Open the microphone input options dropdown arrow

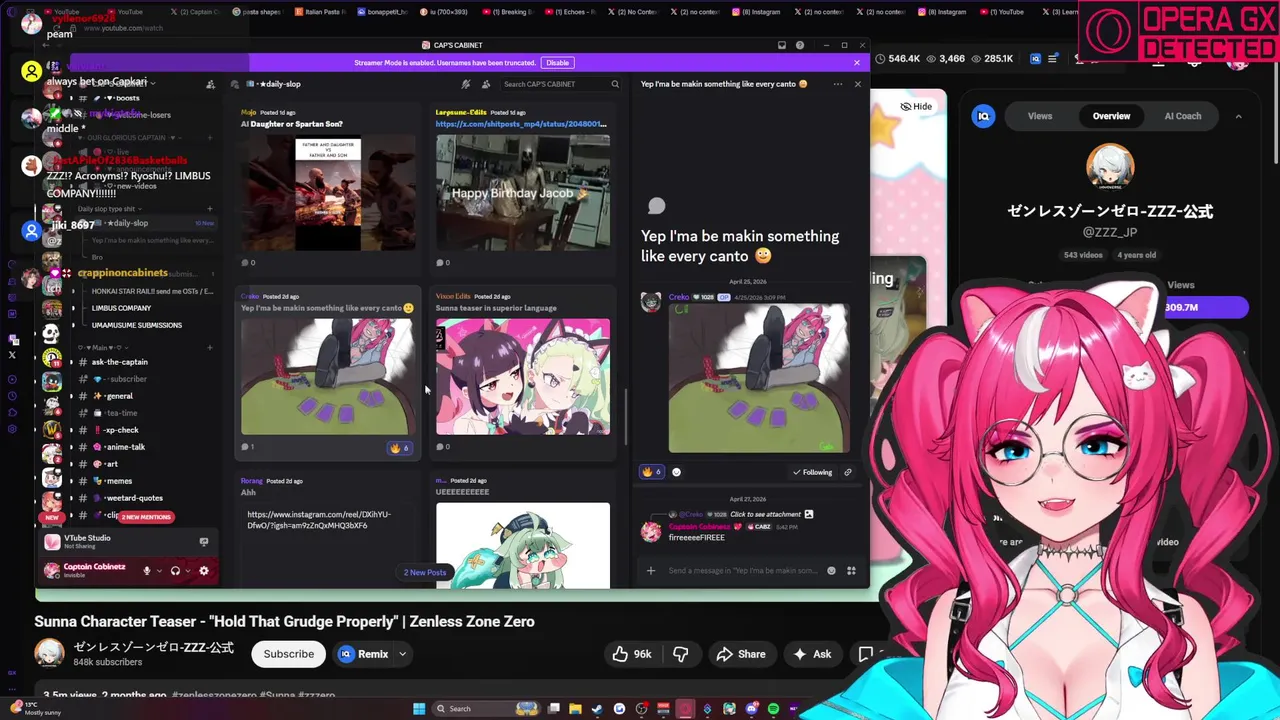tap(159, 571)
